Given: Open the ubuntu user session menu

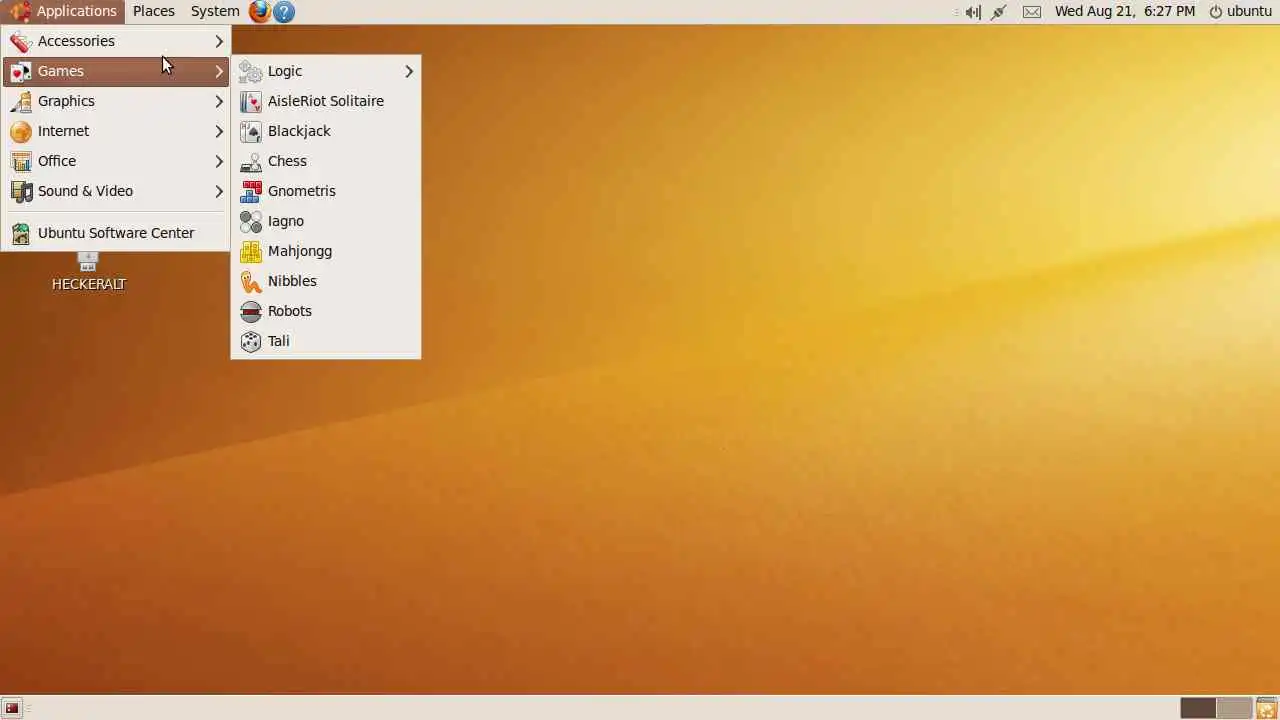Looking at the screenshot, I should [1240, 11].
